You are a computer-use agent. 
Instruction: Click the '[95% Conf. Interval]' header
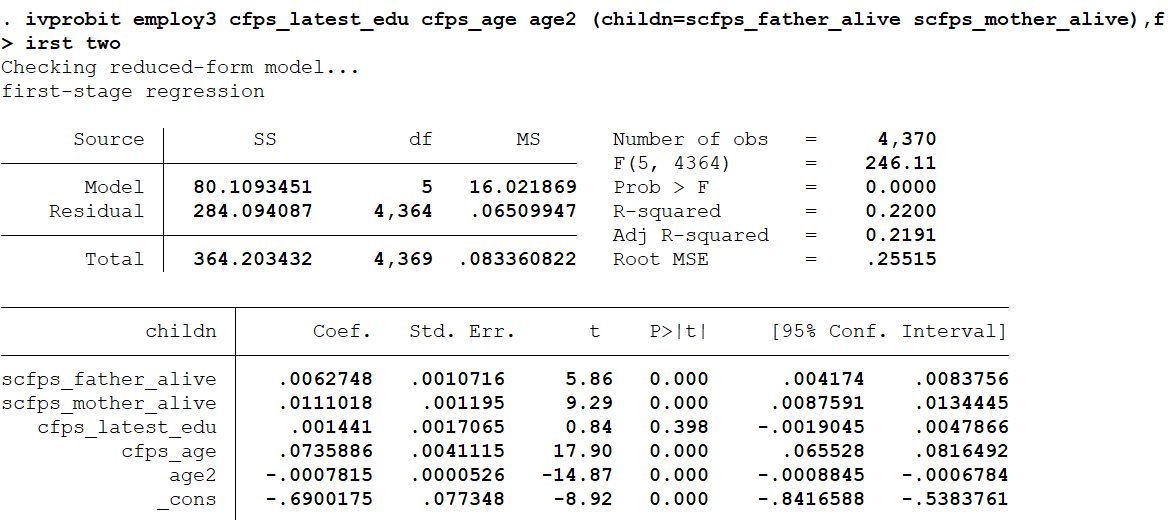tap(889, 331)
